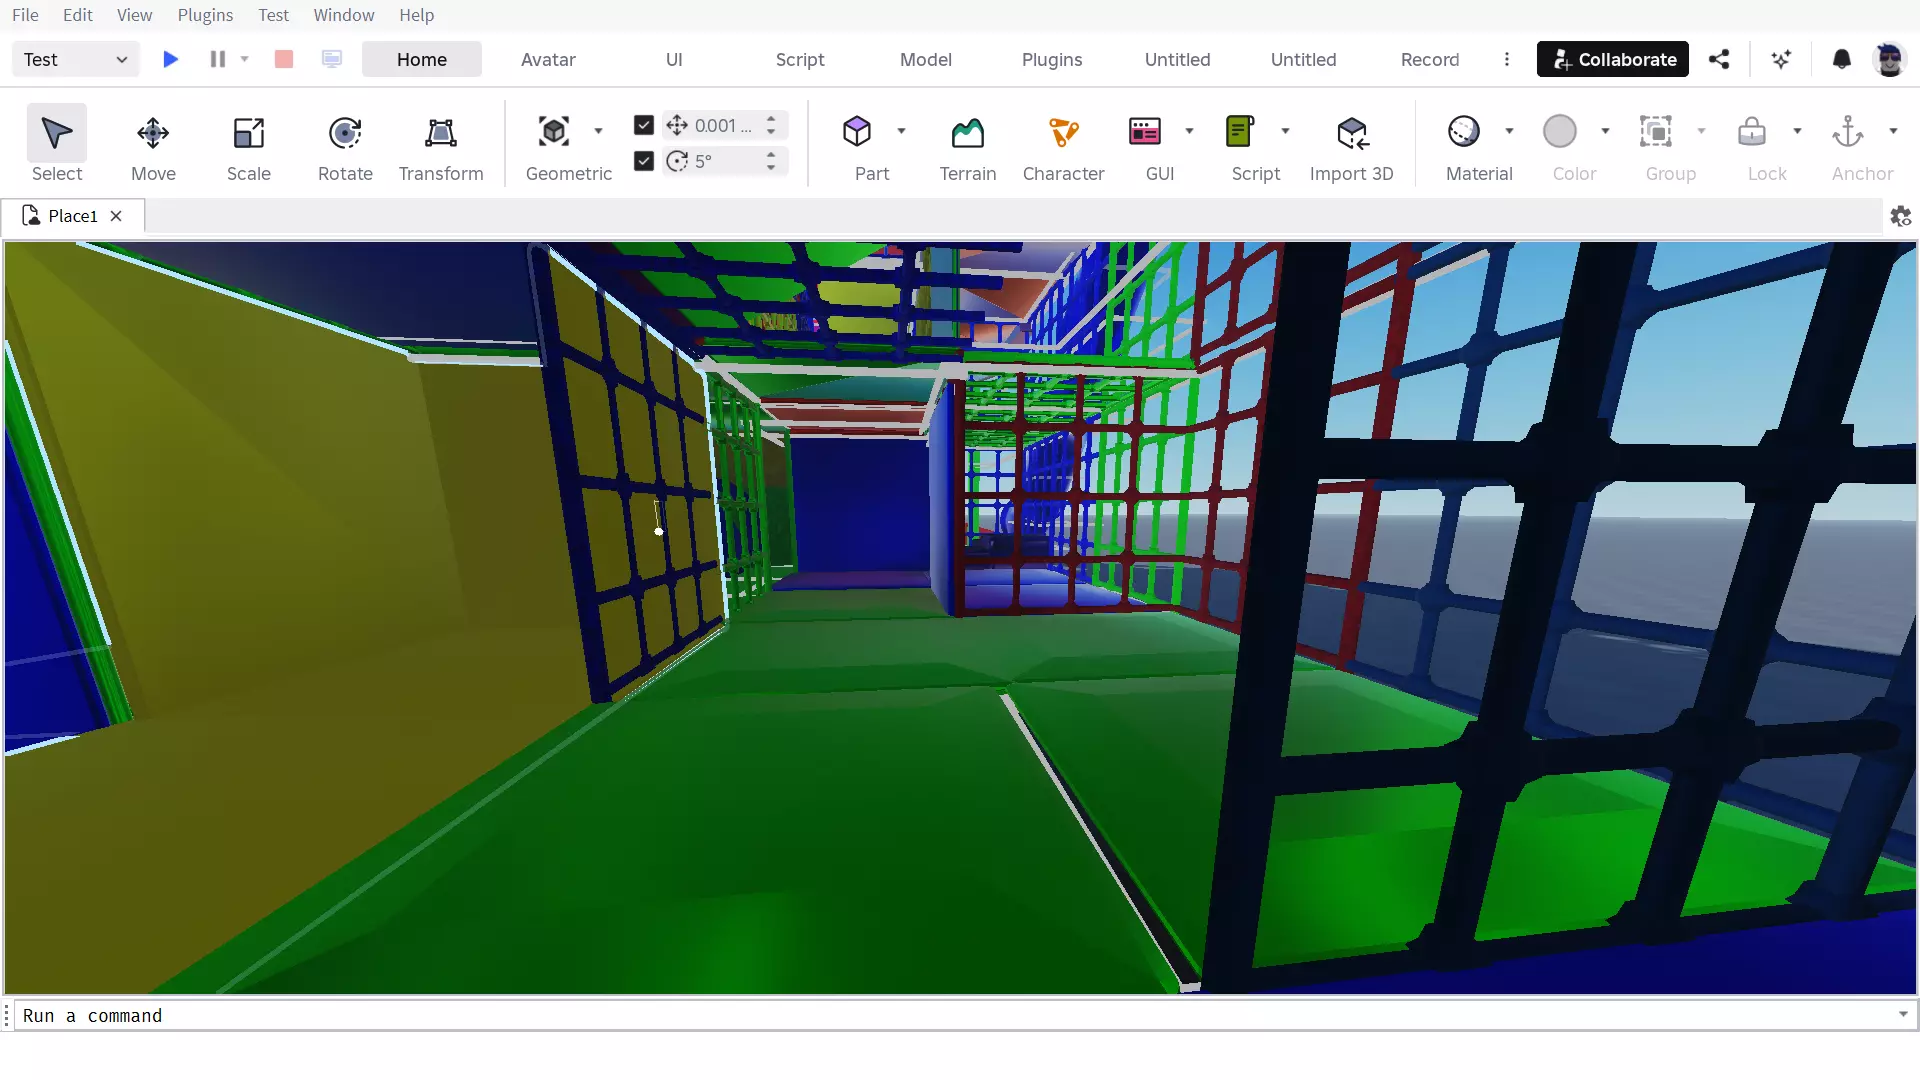Viewport: 1920px width, 1080px height.
Task: Open the Test mode dropdown
Action: click(x=76, y=60)
